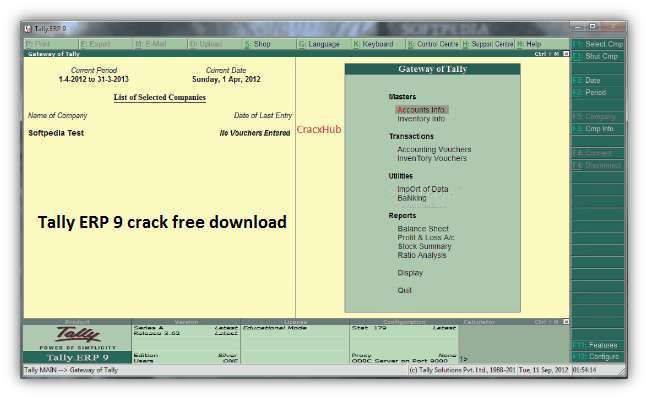Open the Shop toolbar option

tap(269, 44)
